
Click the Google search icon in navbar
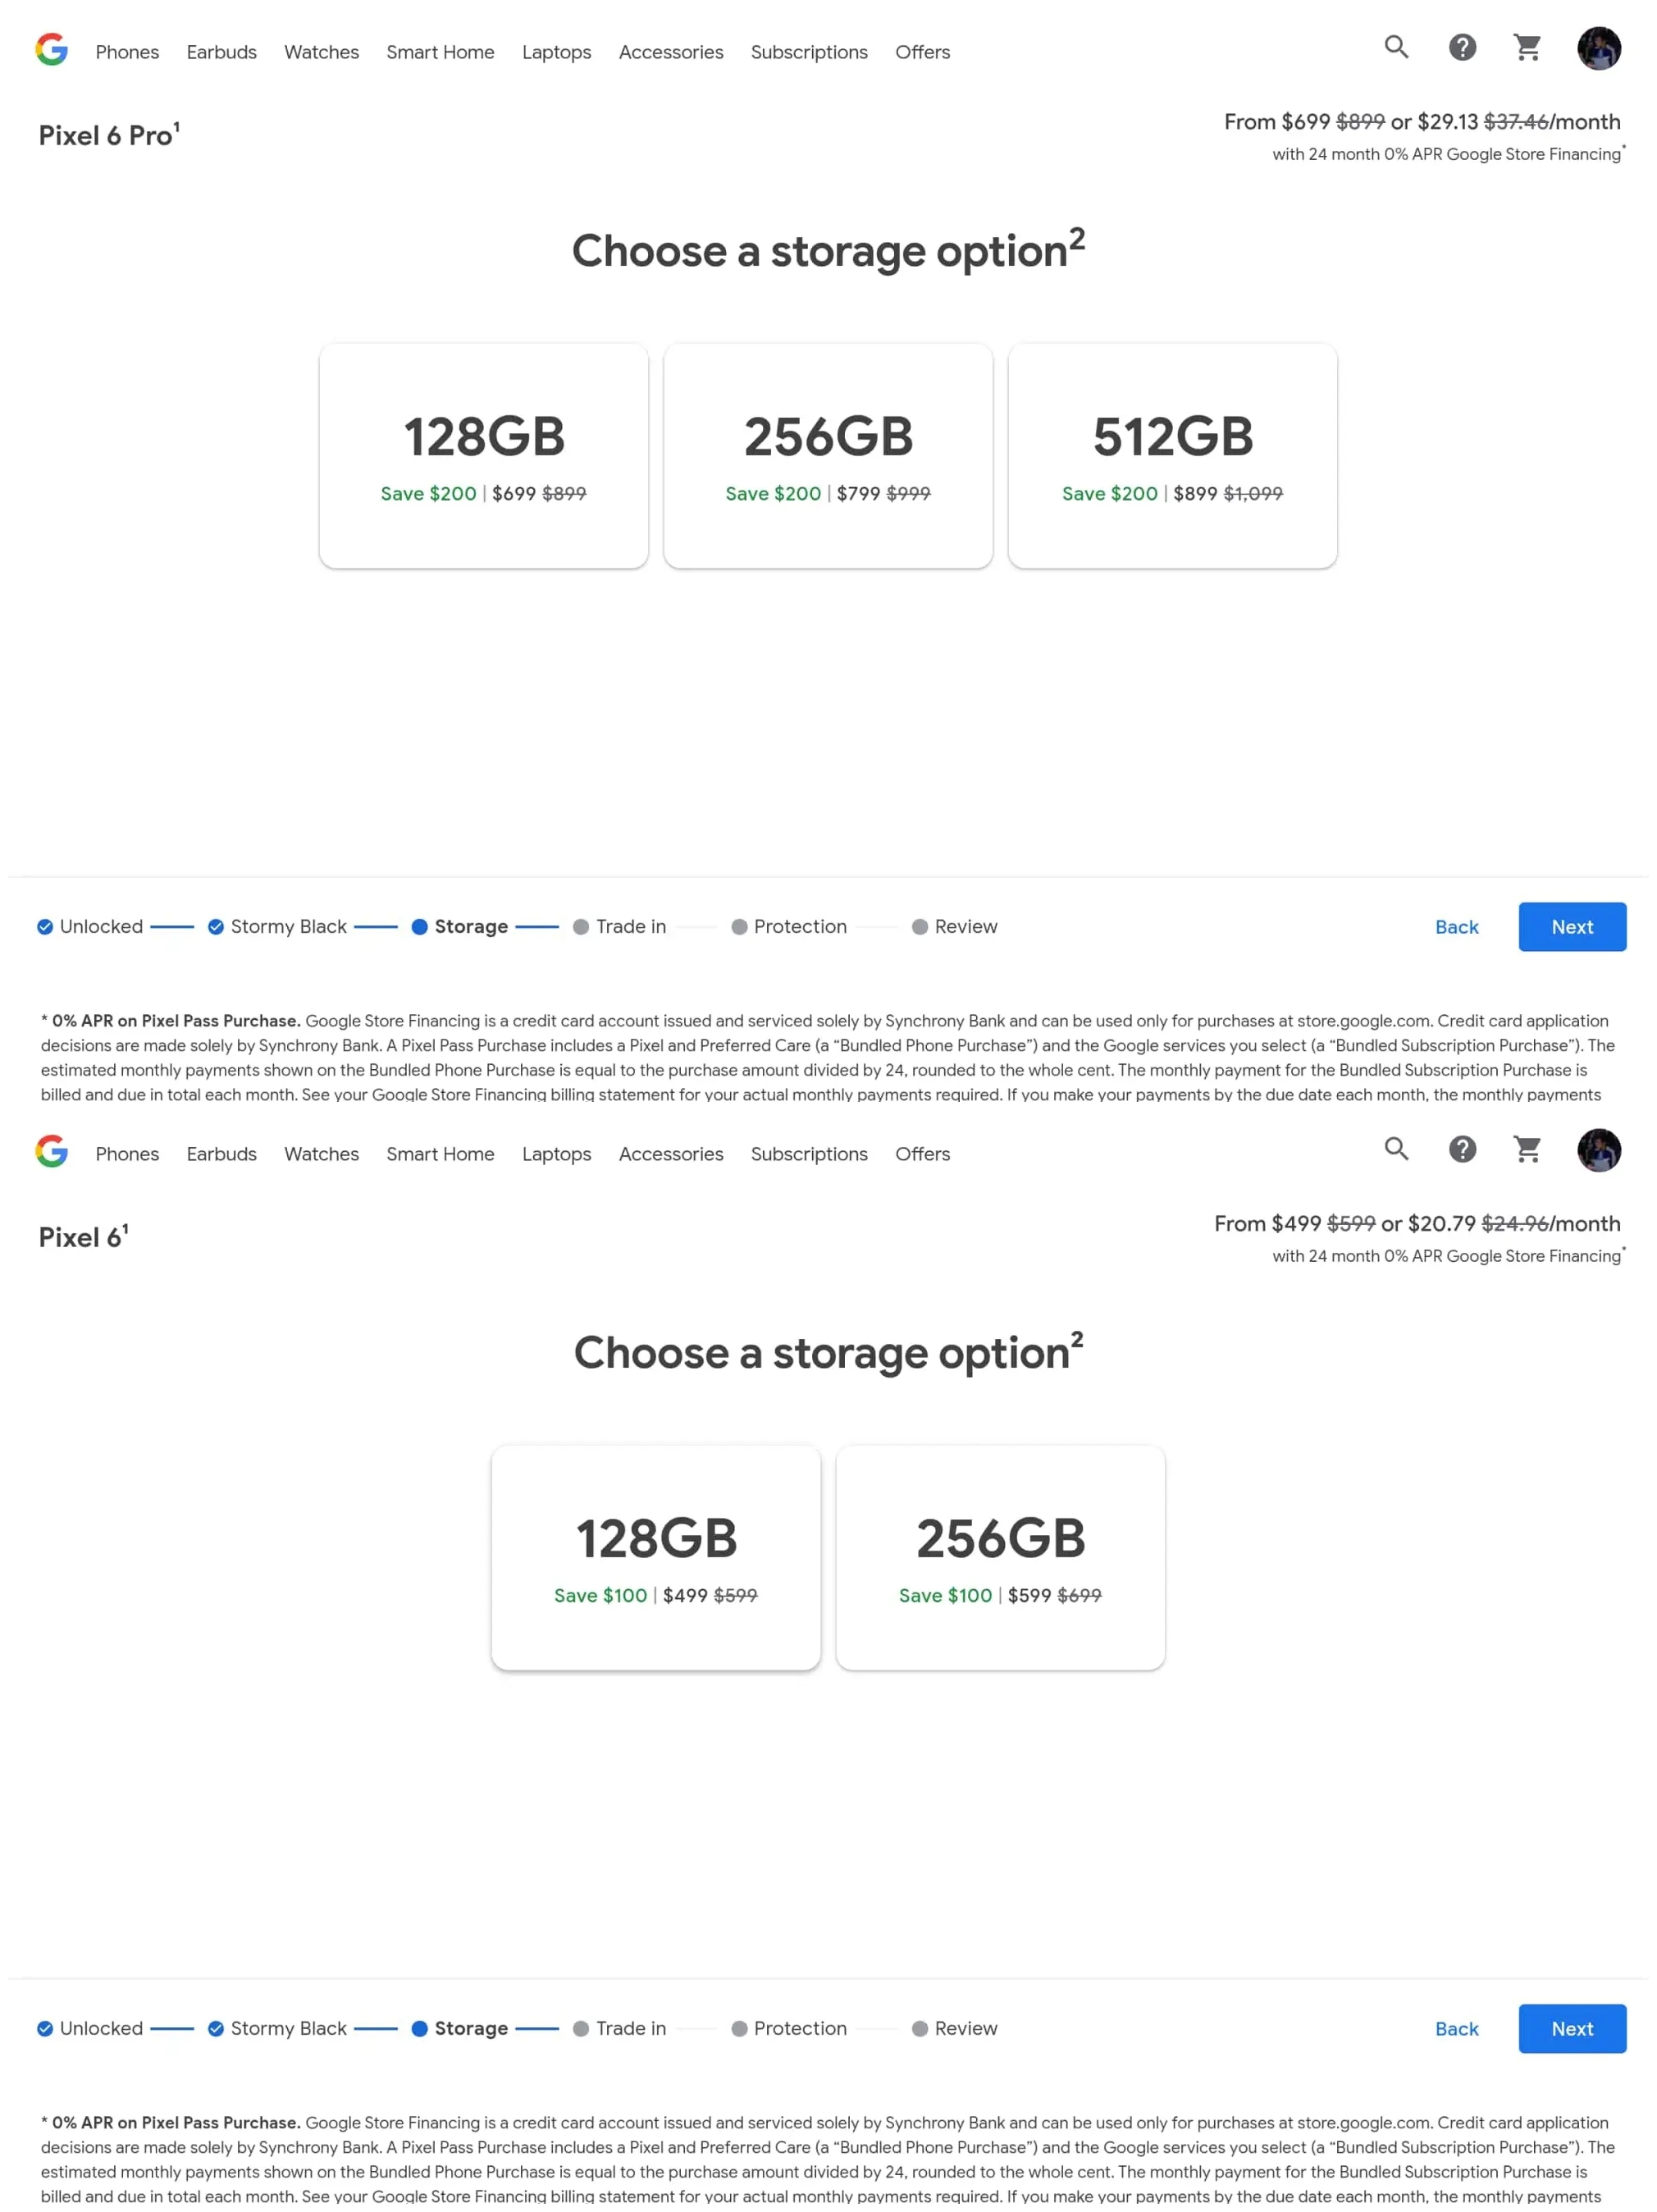(x=1396, y=47)
